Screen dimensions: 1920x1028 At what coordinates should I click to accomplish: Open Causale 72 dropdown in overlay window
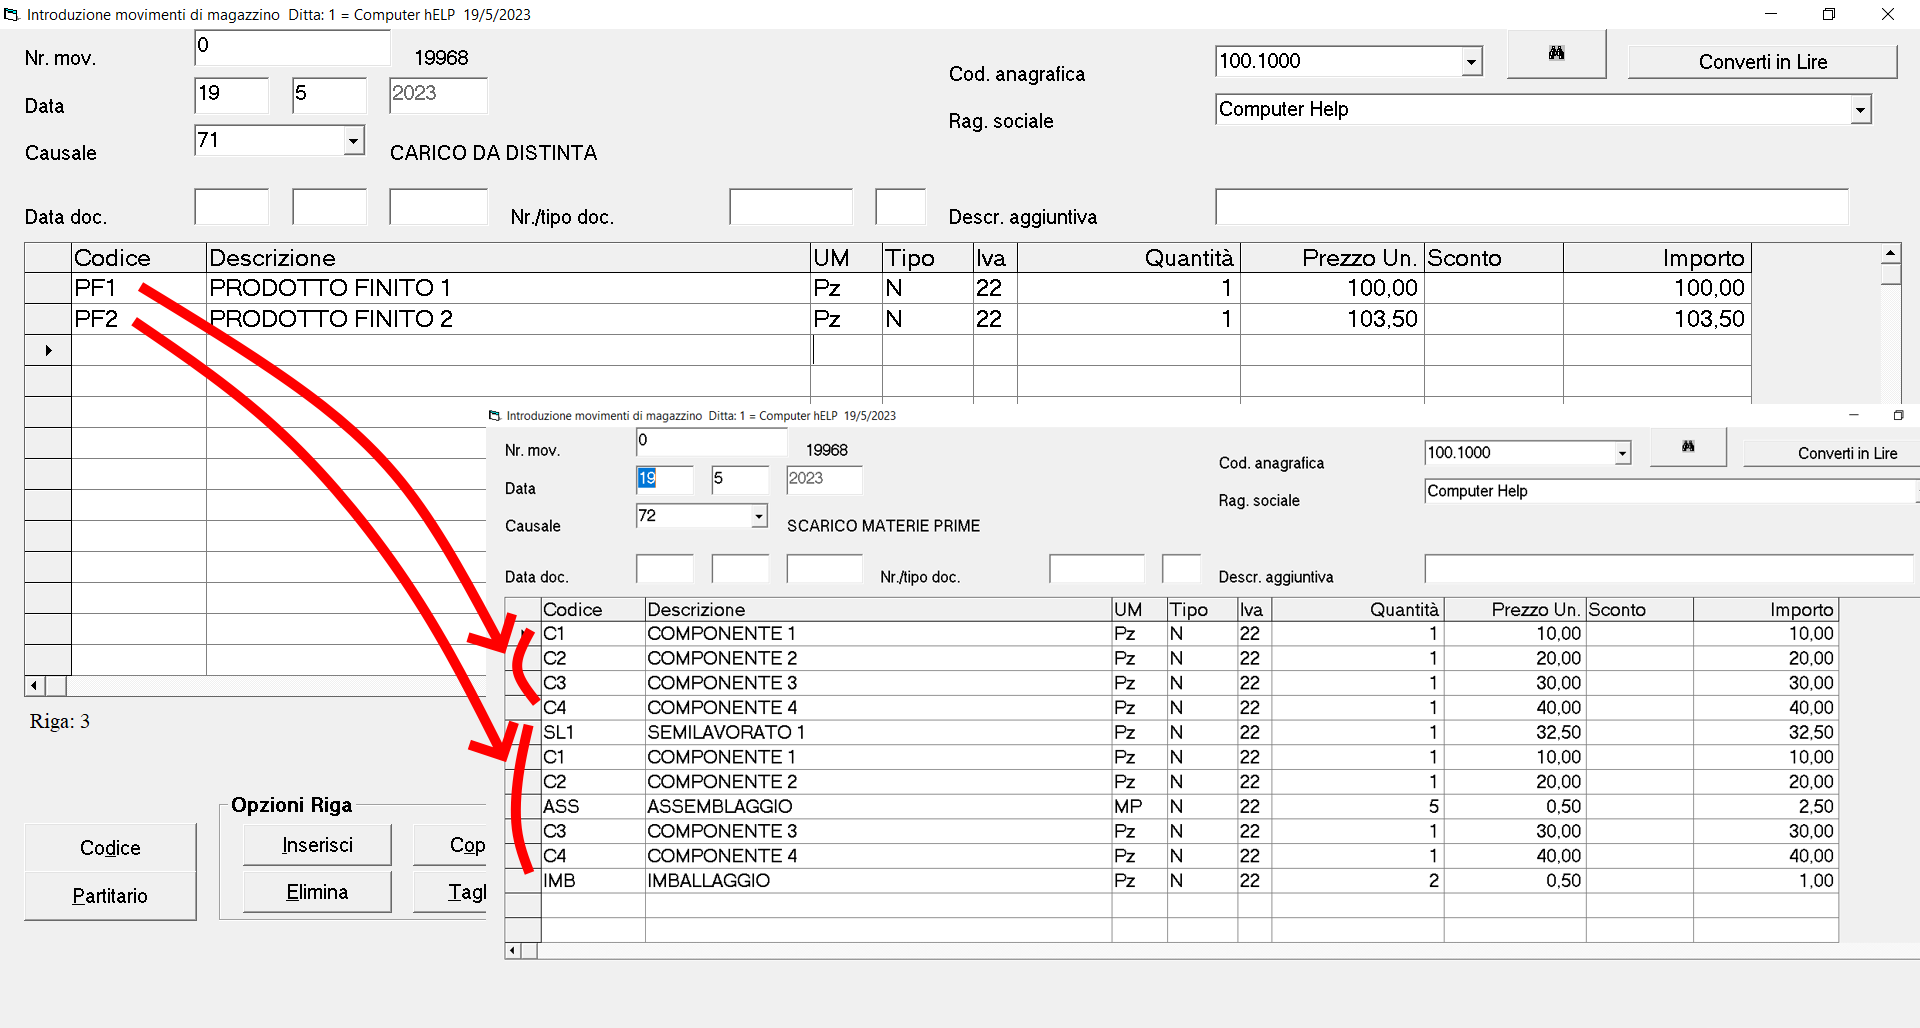click(759, 516)
